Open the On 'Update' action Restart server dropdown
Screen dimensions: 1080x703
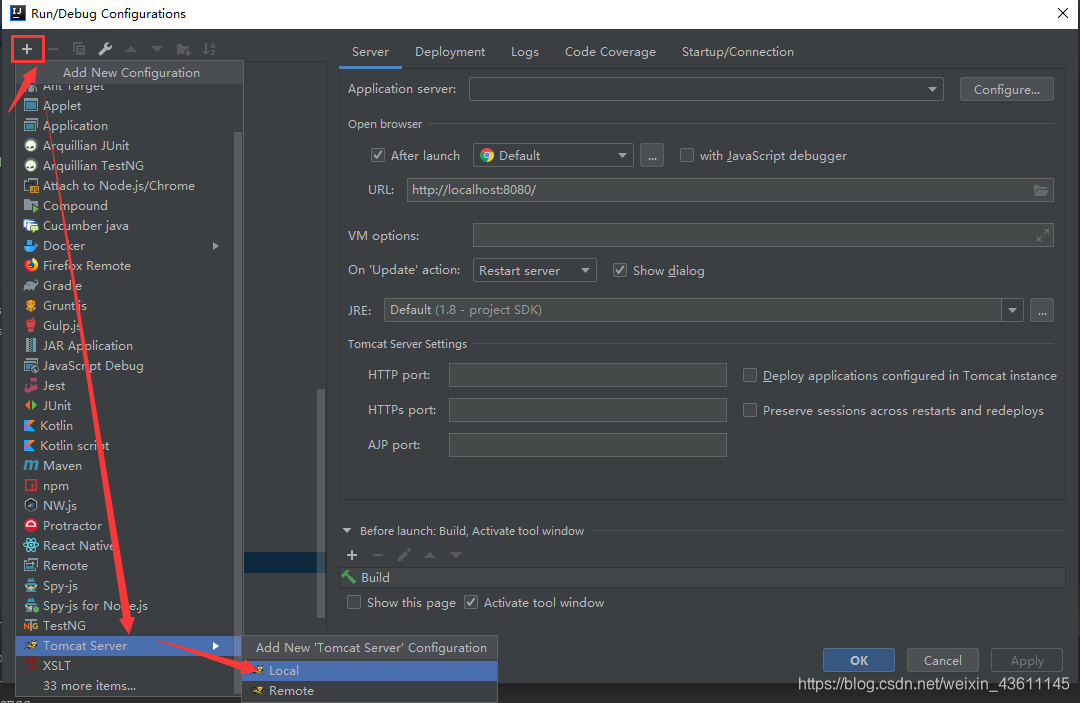(x=534, y=271)
